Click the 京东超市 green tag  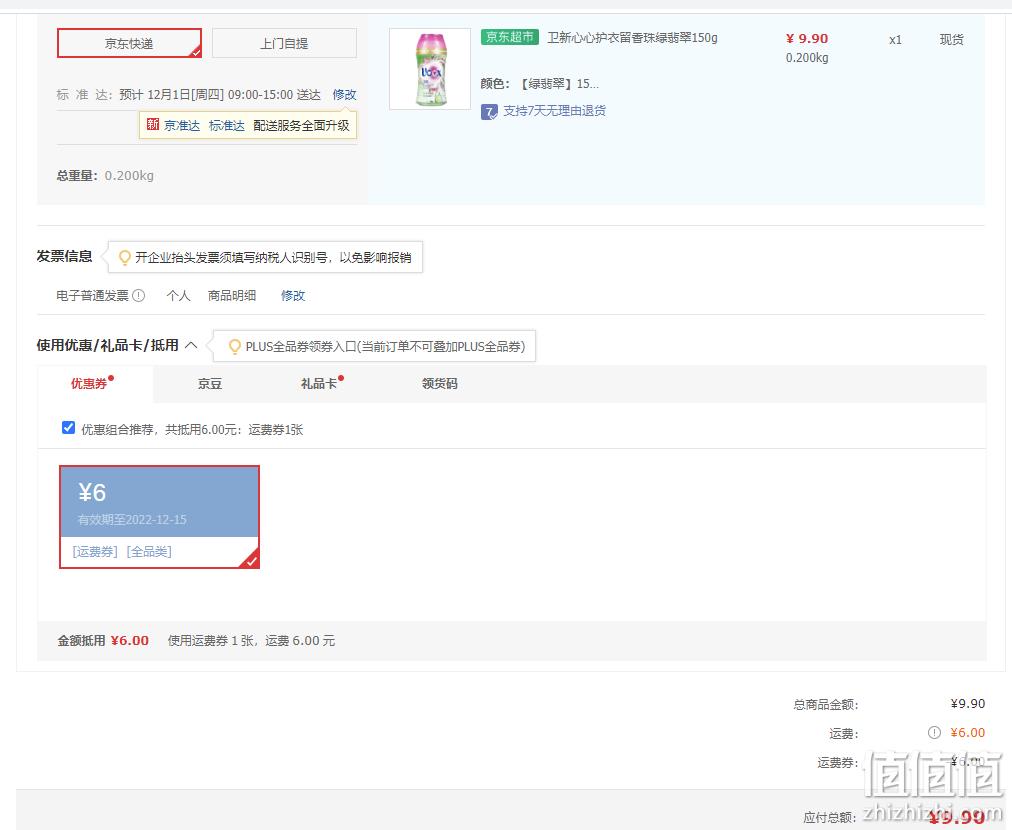point(509,37)
